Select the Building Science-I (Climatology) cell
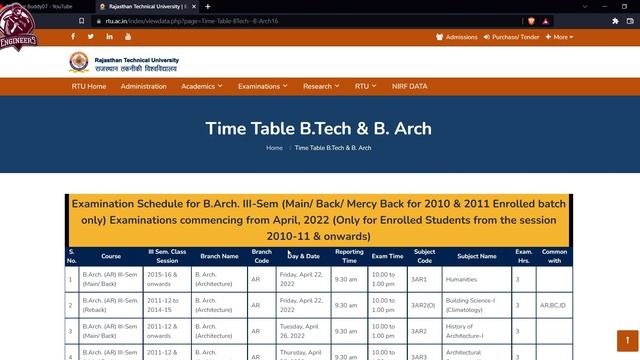 pyautogui.click(x=477, y=305)
